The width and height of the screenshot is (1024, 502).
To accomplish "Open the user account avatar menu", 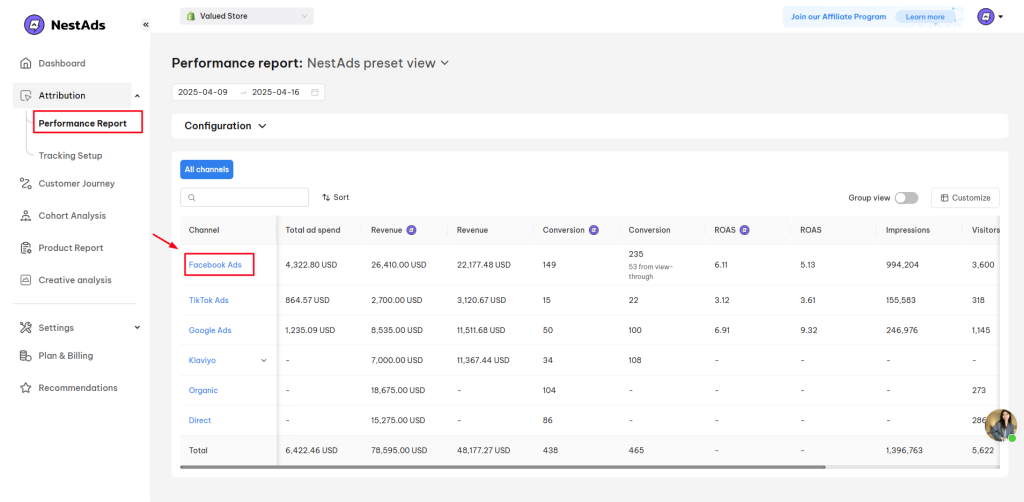I will pyautogui.click(x=985, y=16).
